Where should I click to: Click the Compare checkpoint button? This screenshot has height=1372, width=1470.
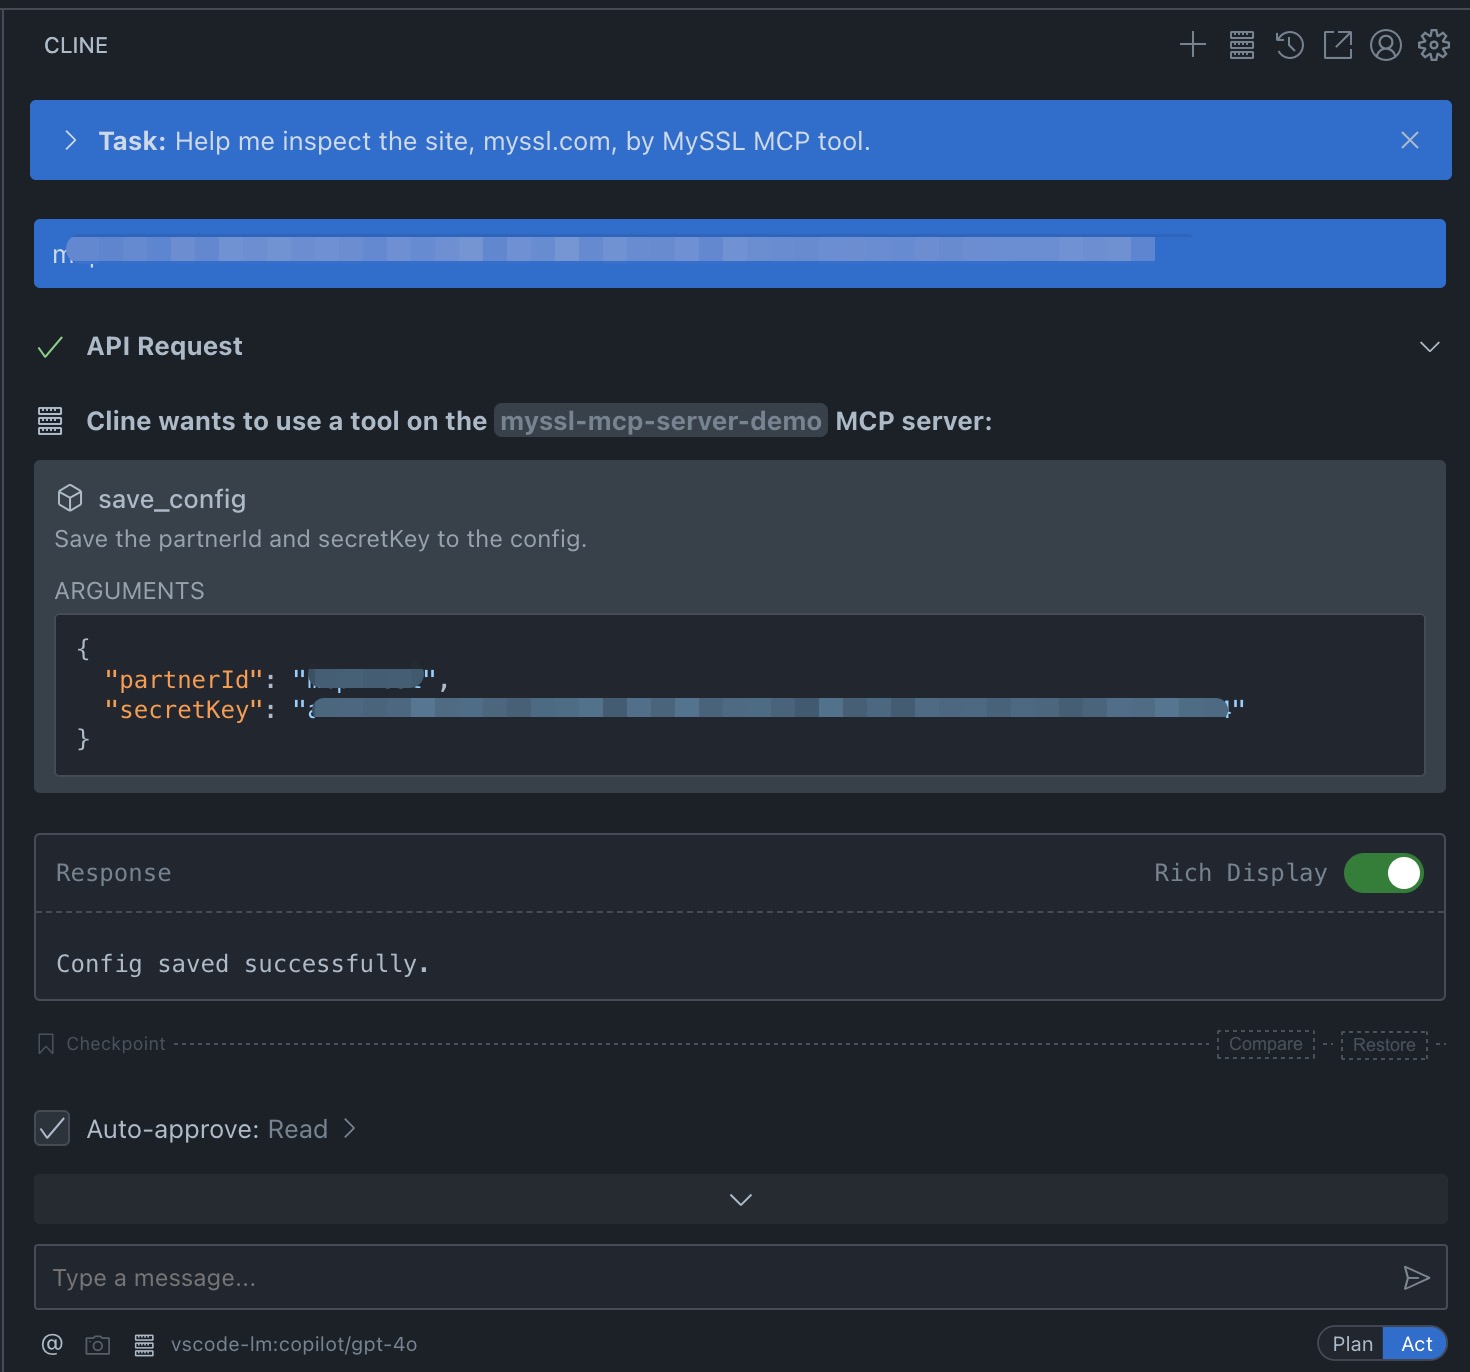point(1266,1044)
